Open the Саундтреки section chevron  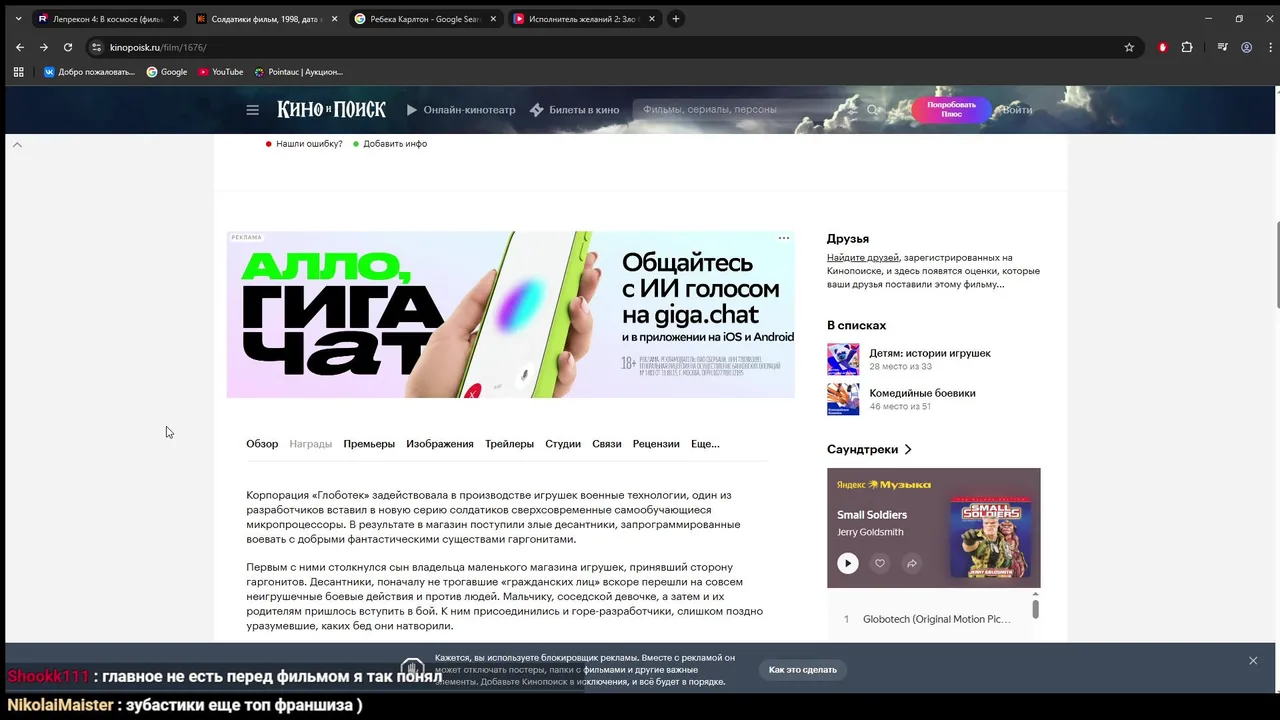point(908,450)
